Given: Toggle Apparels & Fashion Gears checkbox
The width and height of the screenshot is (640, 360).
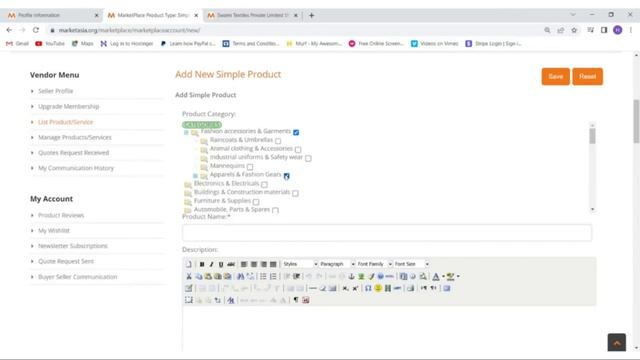Looking at the screenshot, I should [287, 176].
